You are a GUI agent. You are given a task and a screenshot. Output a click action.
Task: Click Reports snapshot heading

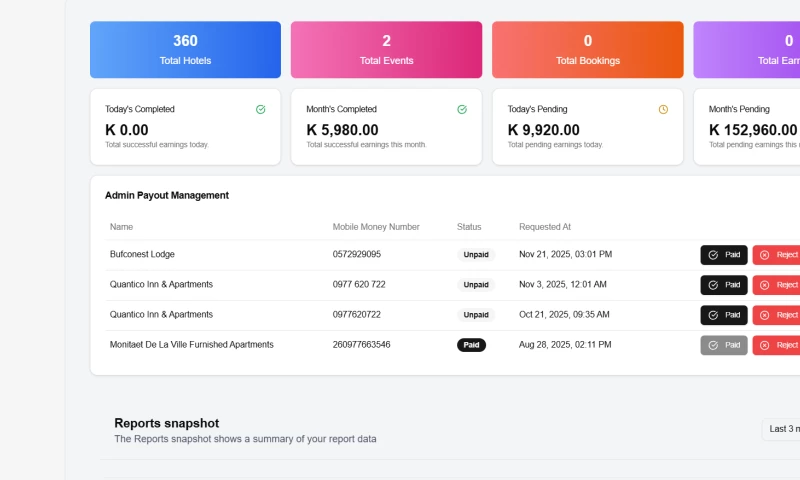click(x=166, y=423)
